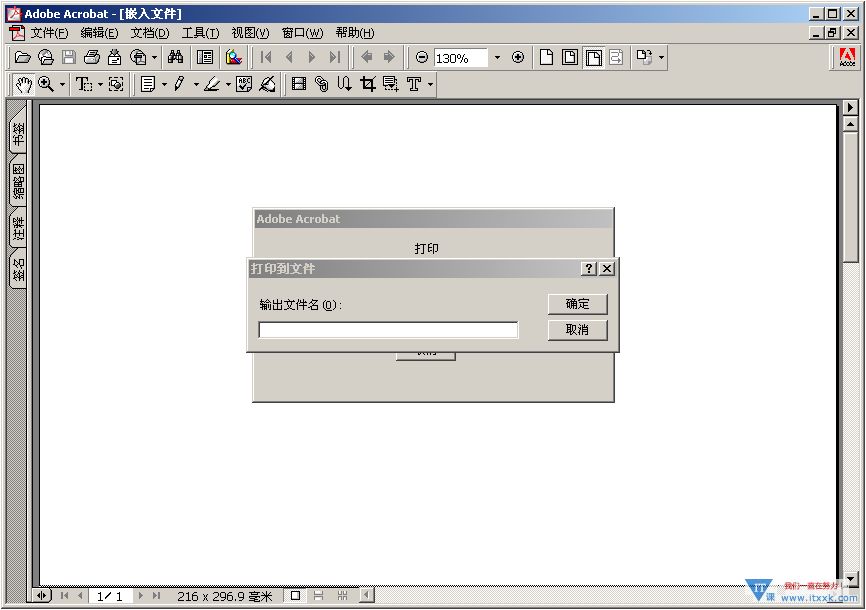The width and height of the screenshot is (866, 610).
Task: Click the Fit in Window page icon
Action: point(570,57)
